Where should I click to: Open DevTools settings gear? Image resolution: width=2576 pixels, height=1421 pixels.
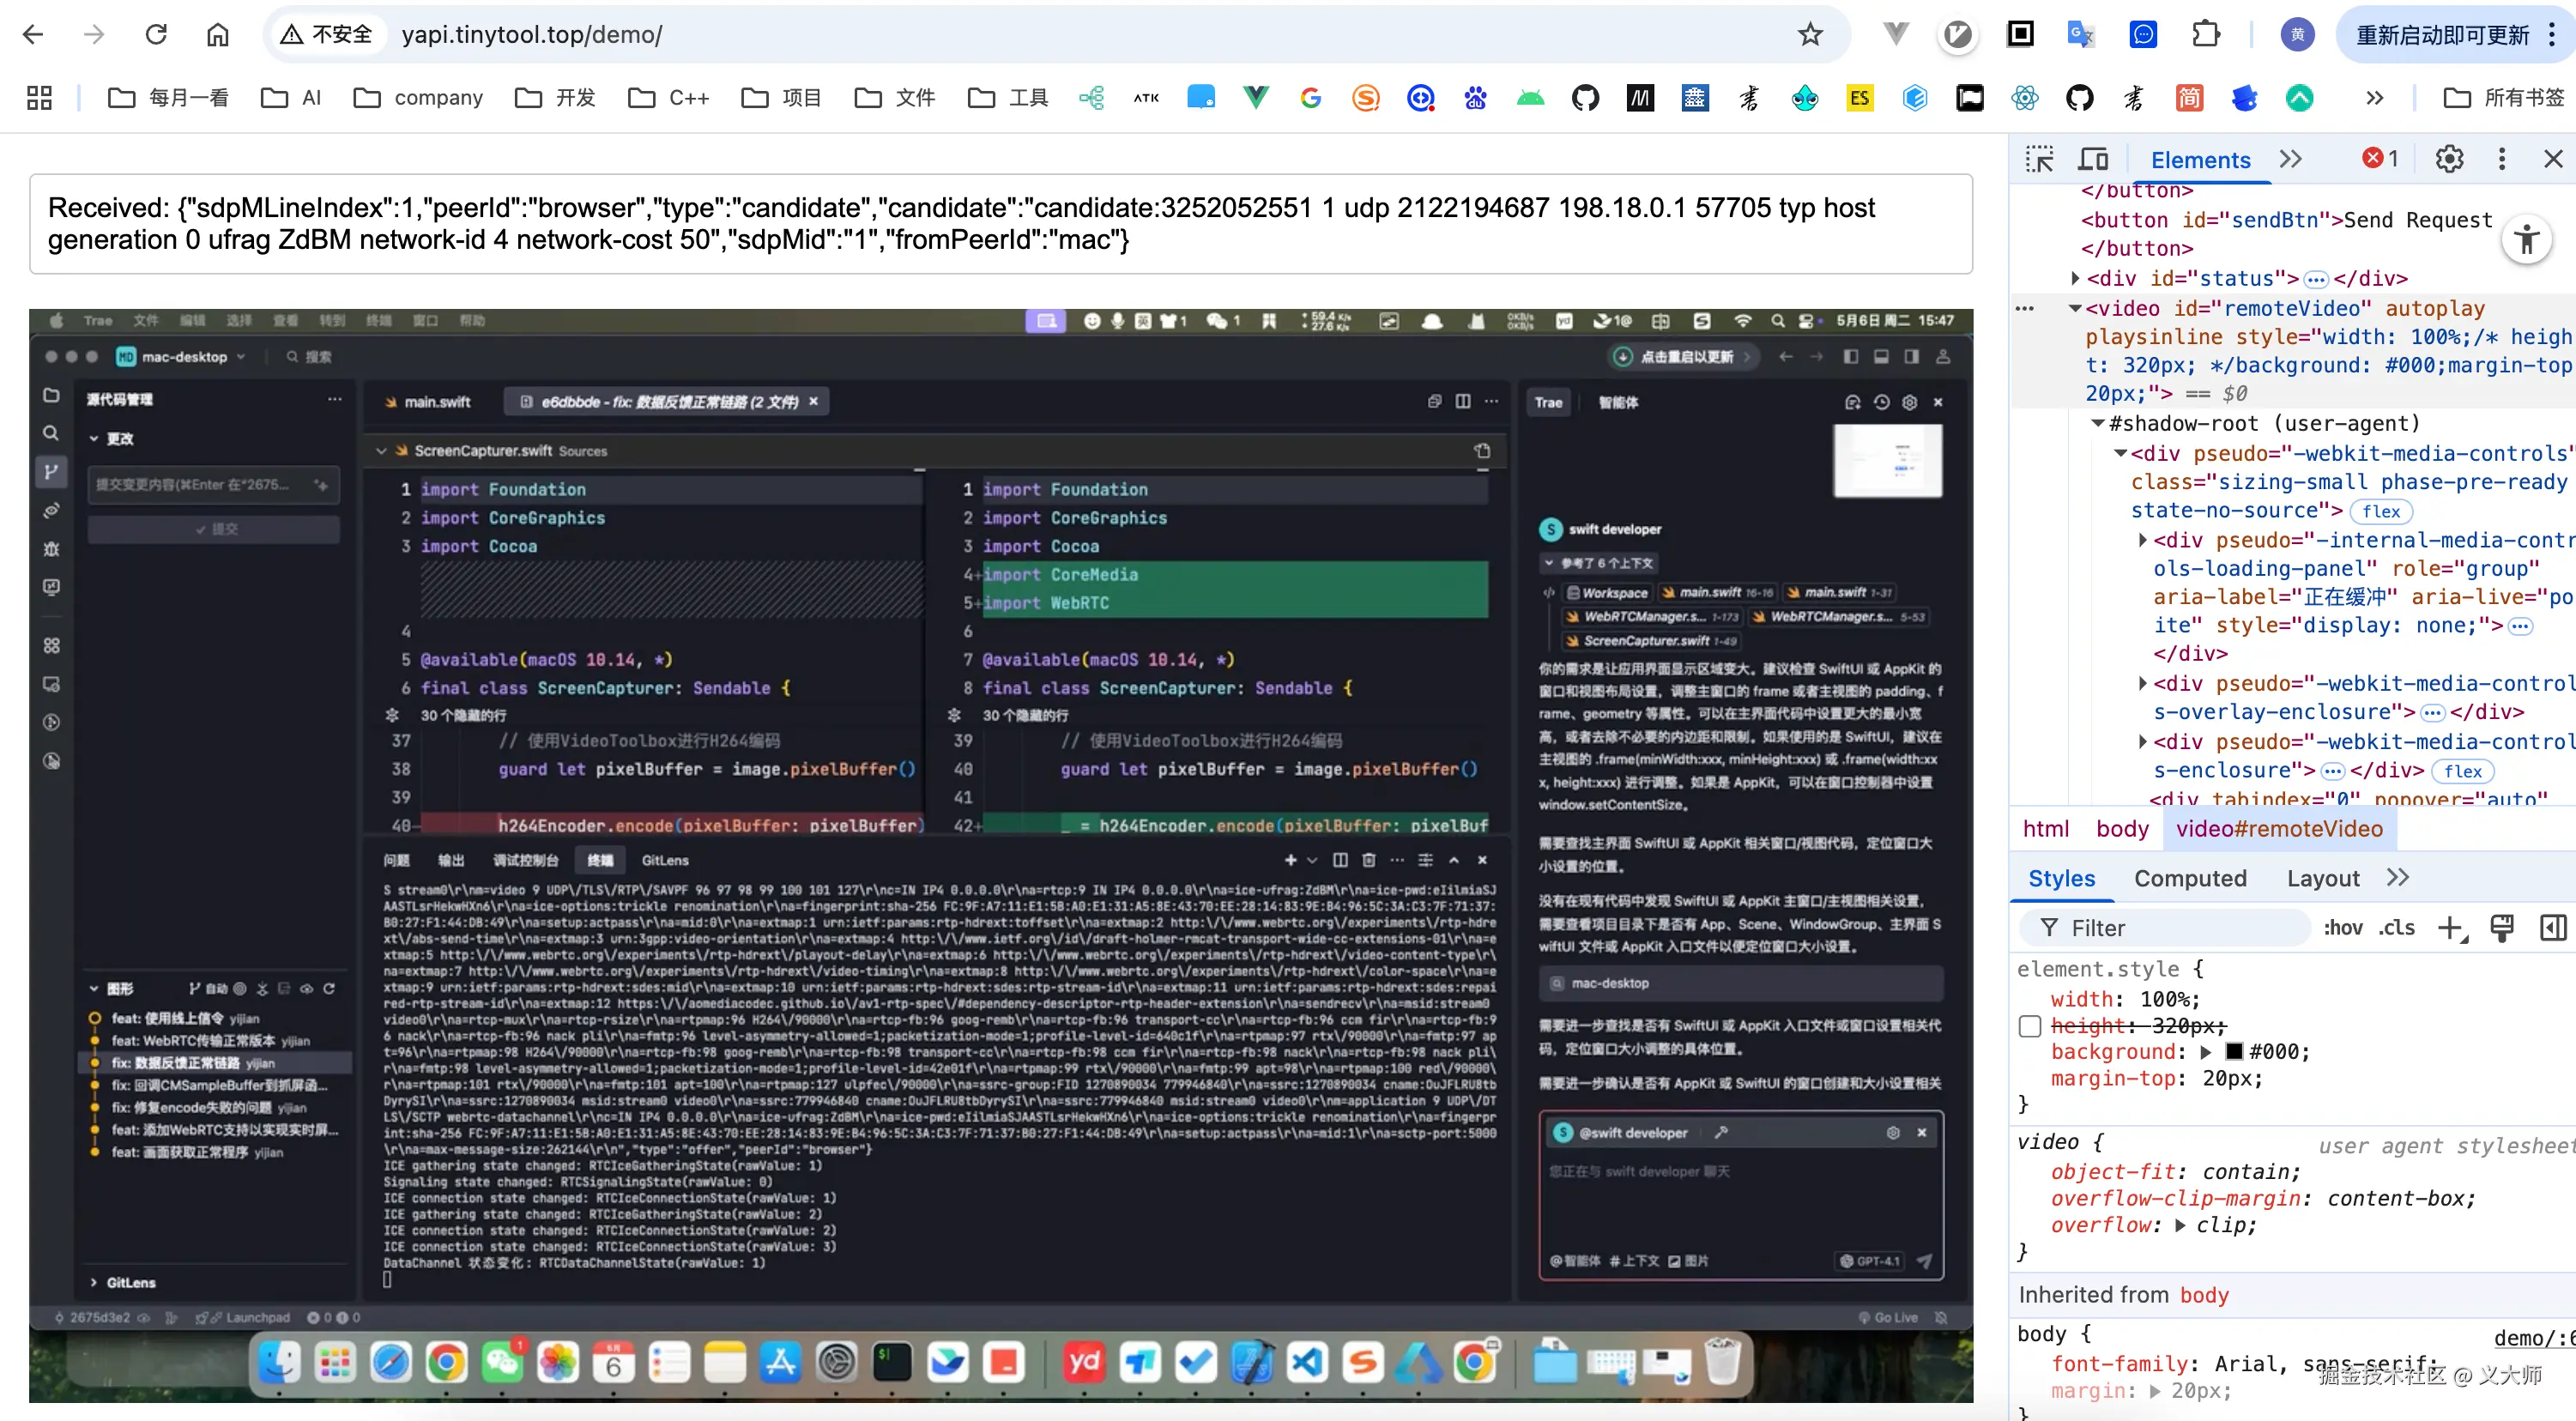pyautogui.click(x=2449, y=159)
